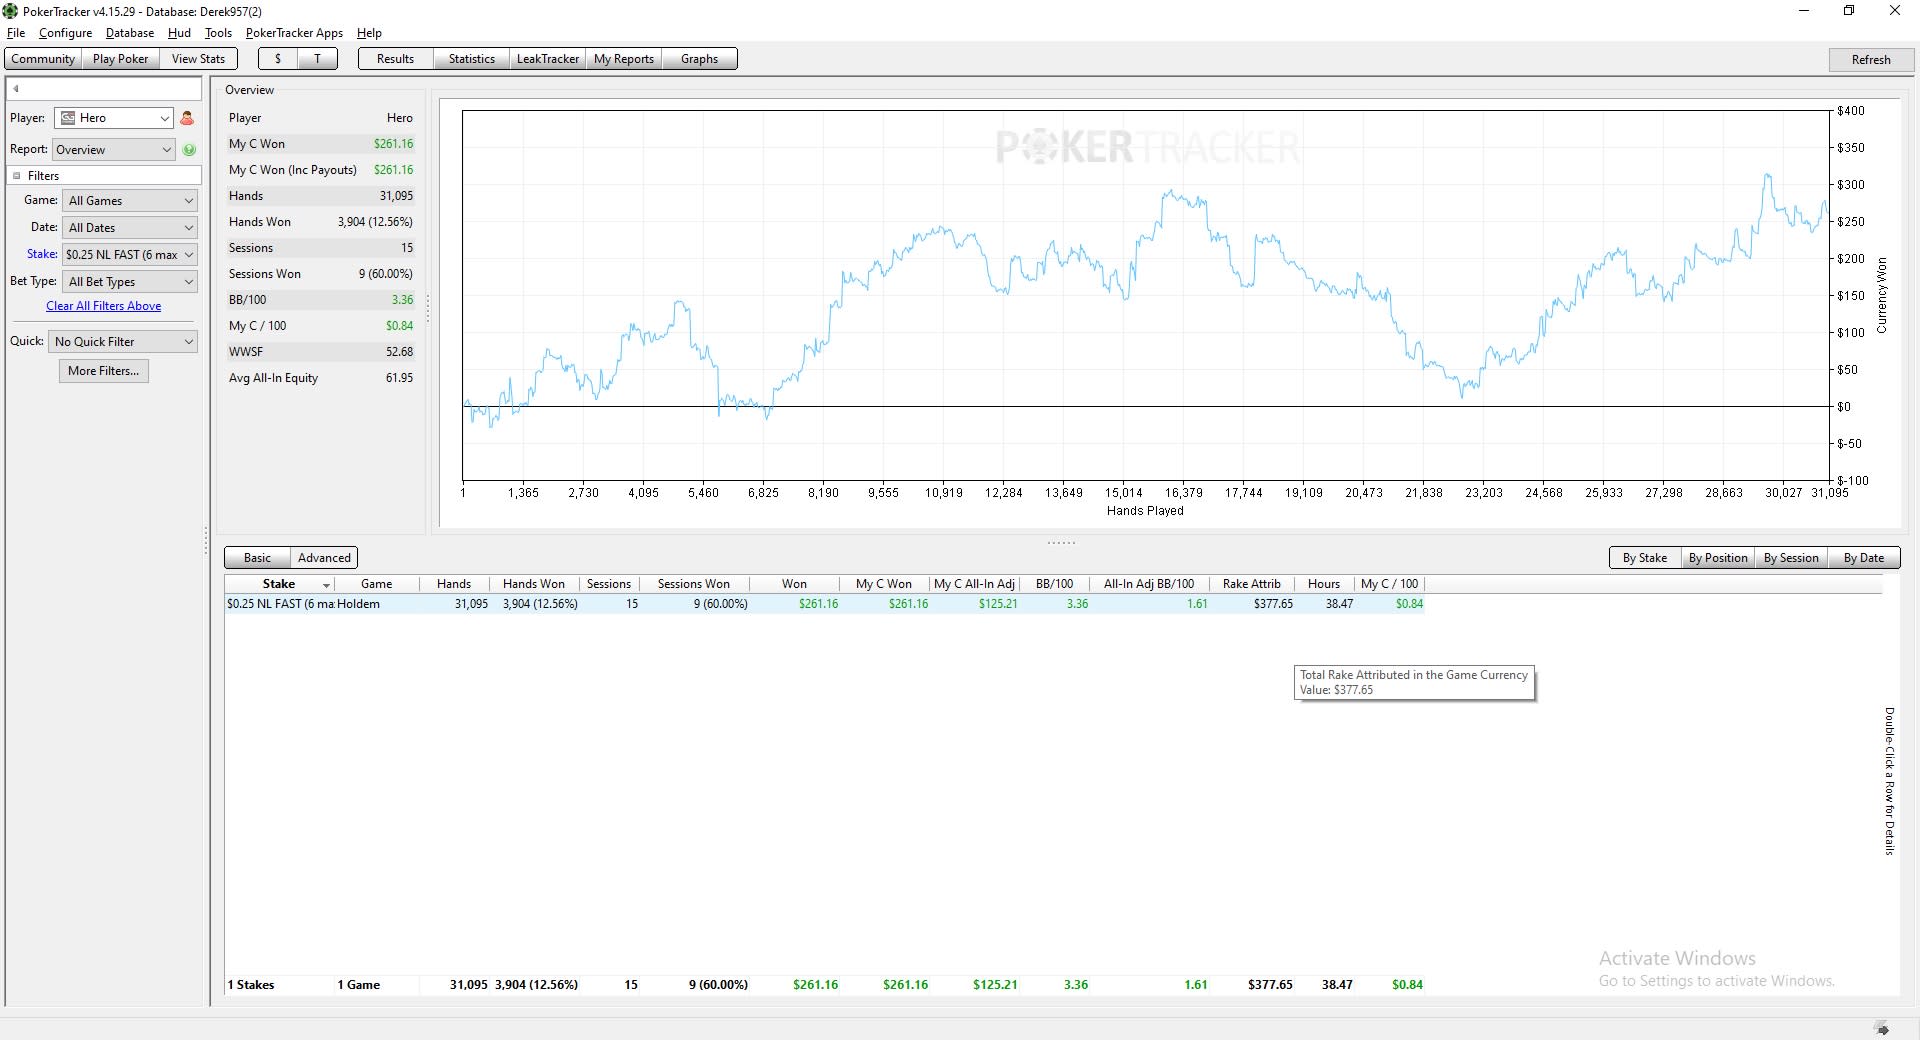Click the Clear All Filters Above link
The image size is (1920, 1040).
coord(104,306)
